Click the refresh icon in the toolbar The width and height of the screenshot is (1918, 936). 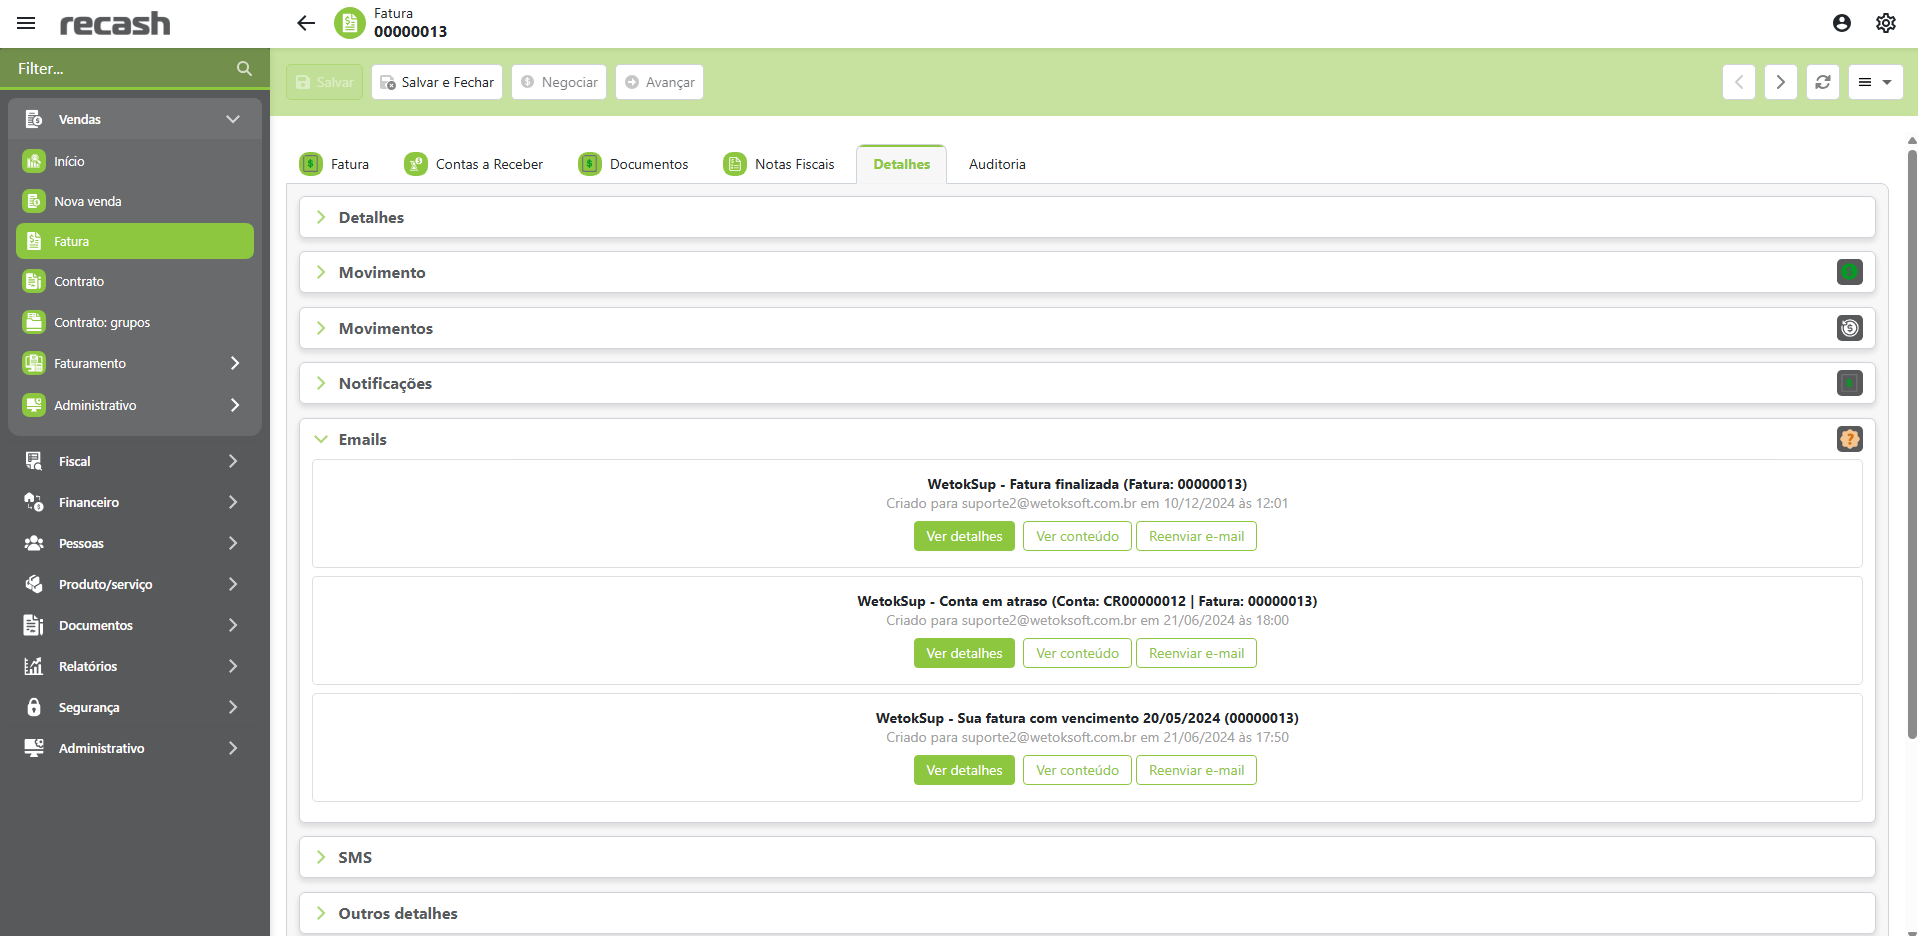point(1822,82)
